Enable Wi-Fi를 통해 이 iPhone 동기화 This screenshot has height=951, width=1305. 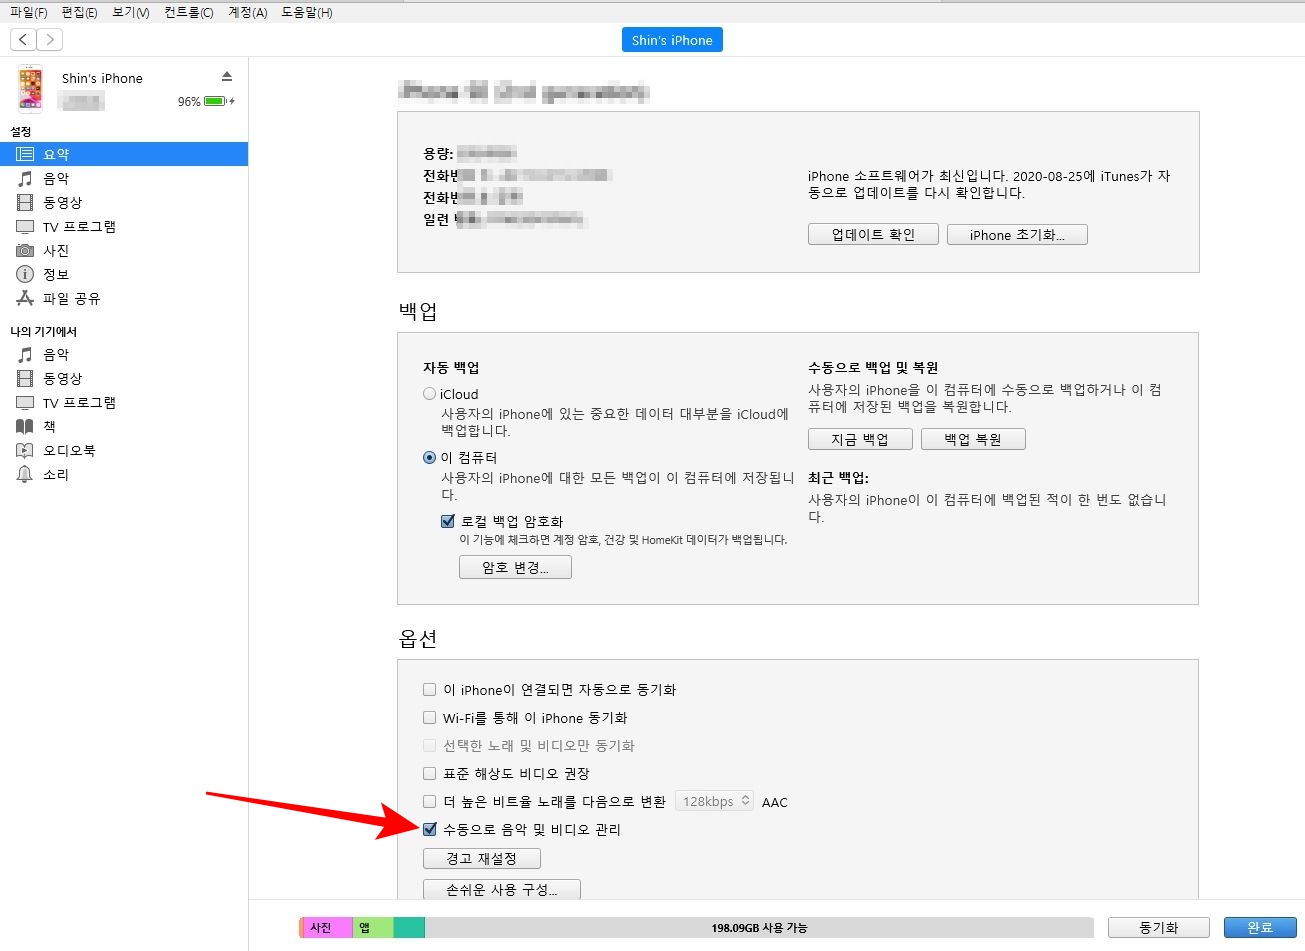pyautogui.click(x=430, y=717)
